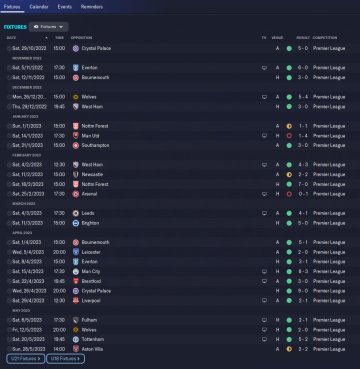Click the red loss indicator on Arsenal match
The width and height of the screenshot is (360, 369).
[289, 194]
